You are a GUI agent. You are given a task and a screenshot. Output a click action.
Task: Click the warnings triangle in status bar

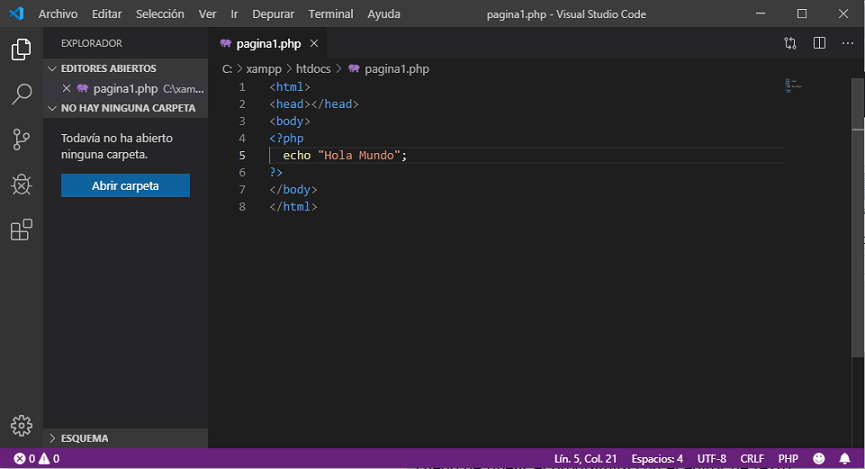(44, 459)
